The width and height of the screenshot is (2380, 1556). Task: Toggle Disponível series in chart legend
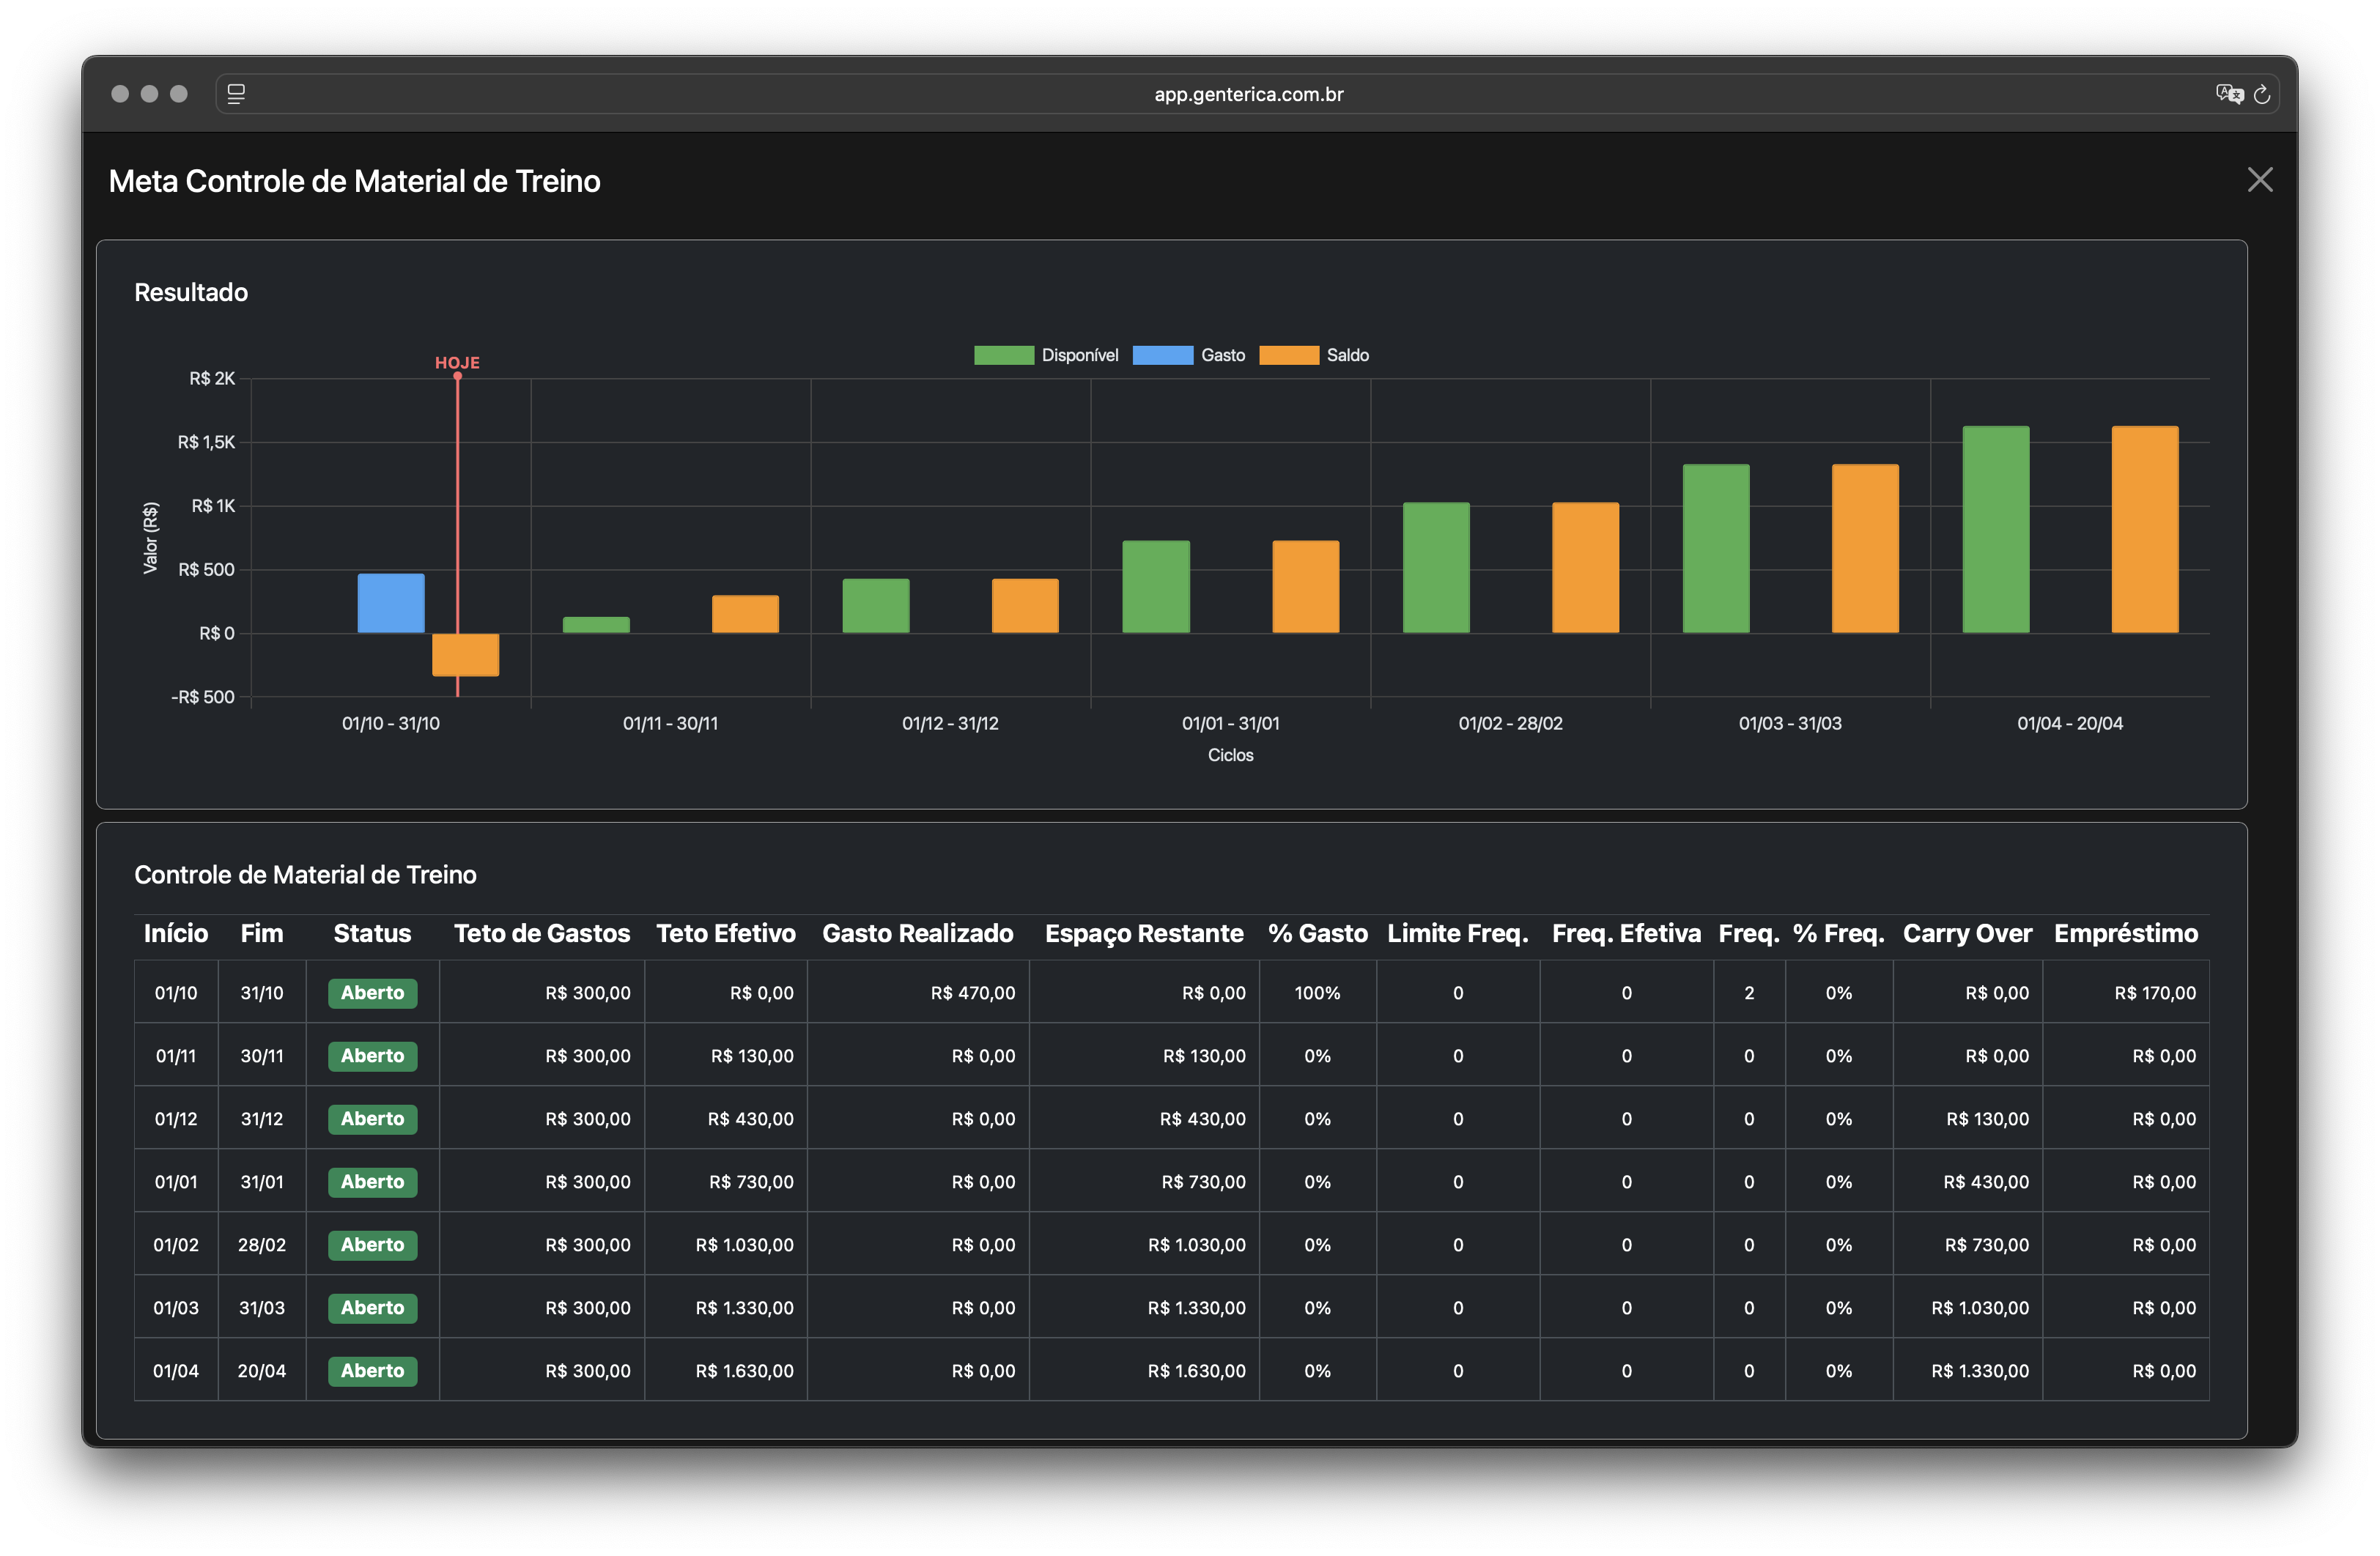pos(1079,355)
